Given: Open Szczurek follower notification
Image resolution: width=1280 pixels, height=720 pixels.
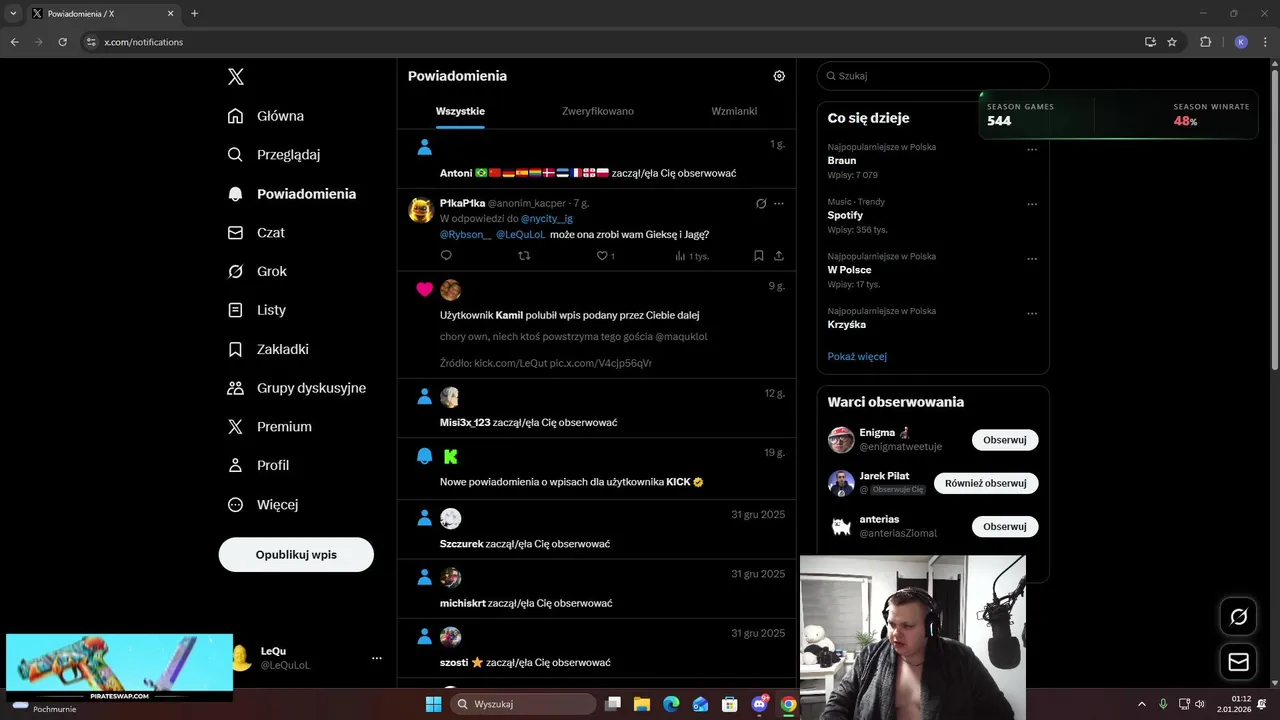Looking at the screenshot, I should click(597, 529).
